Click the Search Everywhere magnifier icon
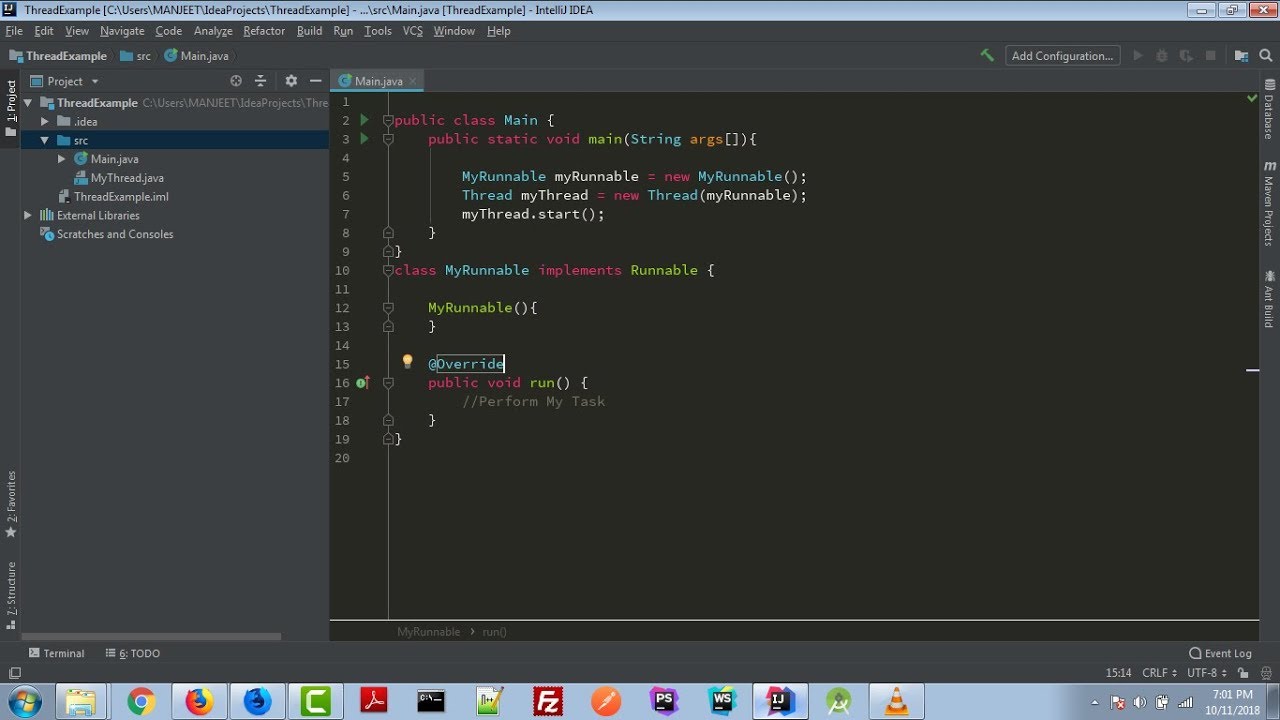Viewport: 1280px width, 720px height. click(1266, 56)
